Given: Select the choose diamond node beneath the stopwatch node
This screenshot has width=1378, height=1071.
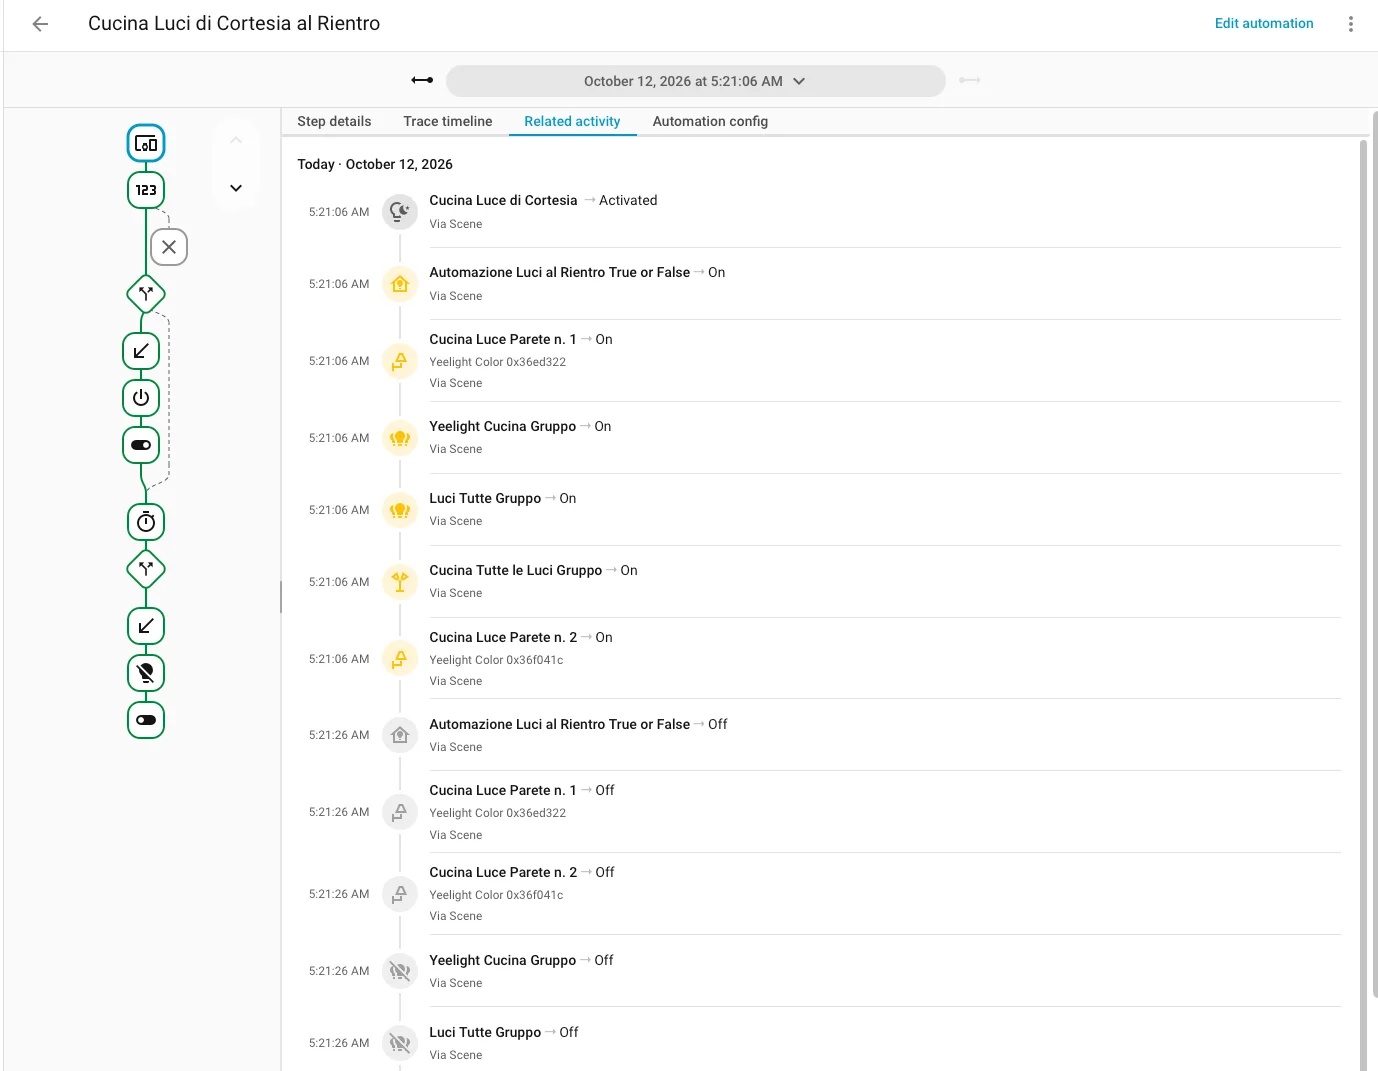Looking at the screenshot, I should pyautogui.click(x=146, y=569).
